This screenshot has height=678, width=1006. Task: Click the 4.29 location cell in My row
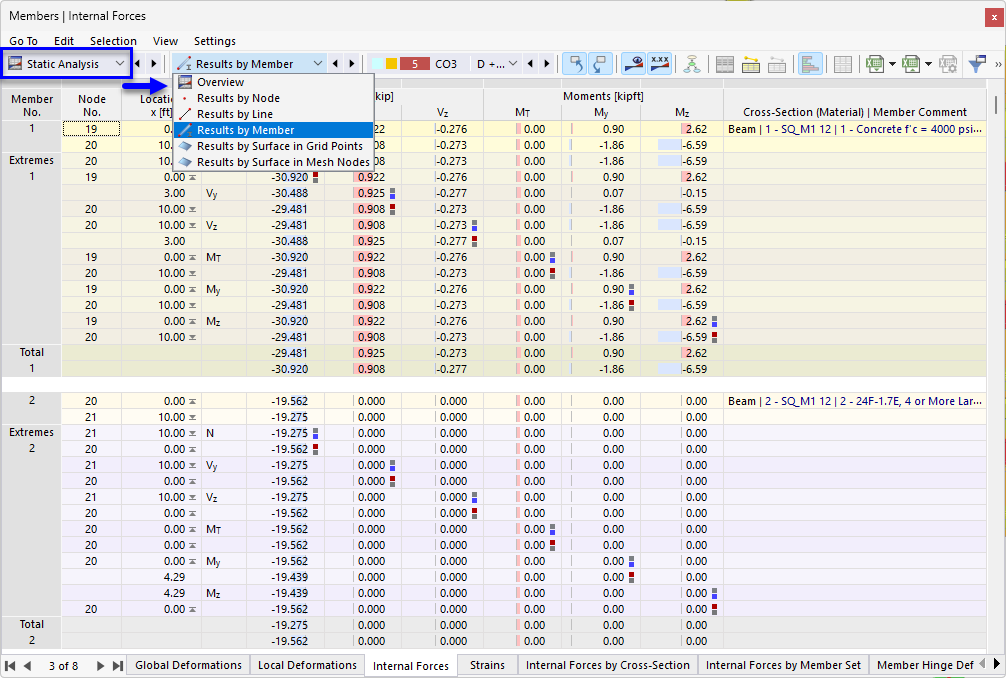tap(161, 577)
